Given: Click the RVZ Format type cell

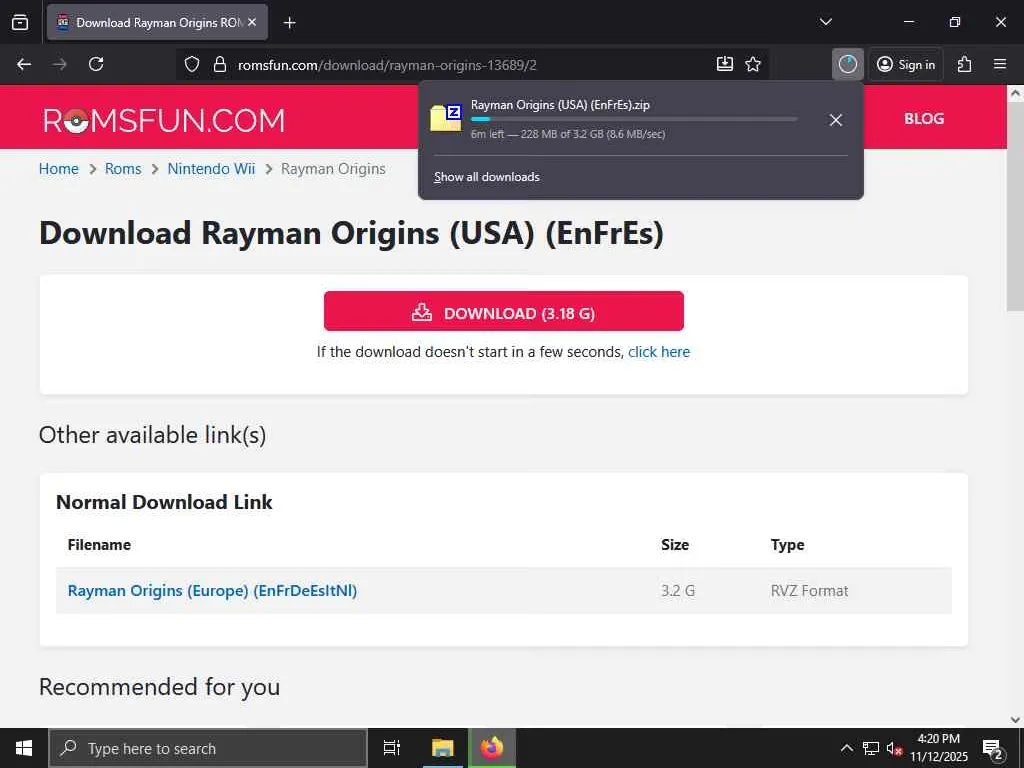Looking at the screenshot, I should click(809, 590).
